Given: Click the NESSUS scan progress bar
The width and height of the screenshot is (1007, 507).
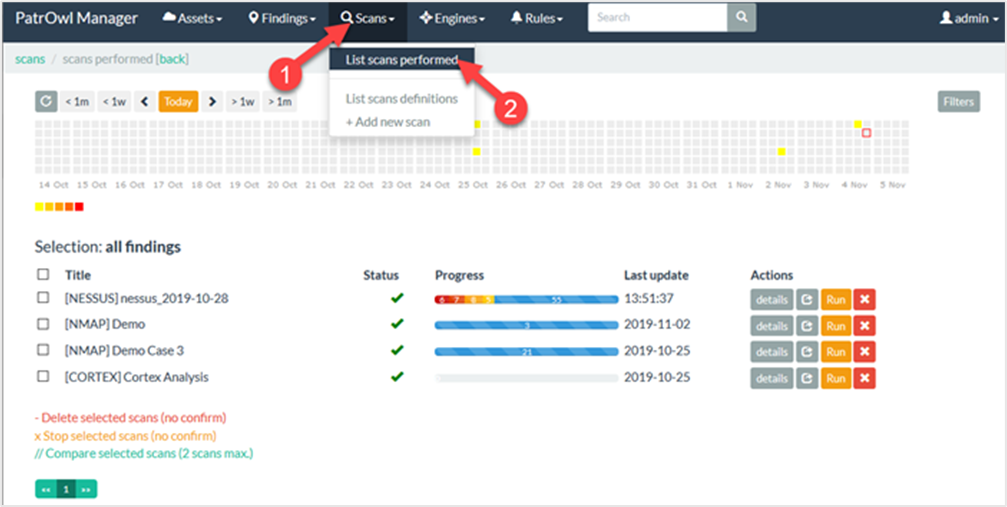Looking at the screenshot, I should coord(526,299).
